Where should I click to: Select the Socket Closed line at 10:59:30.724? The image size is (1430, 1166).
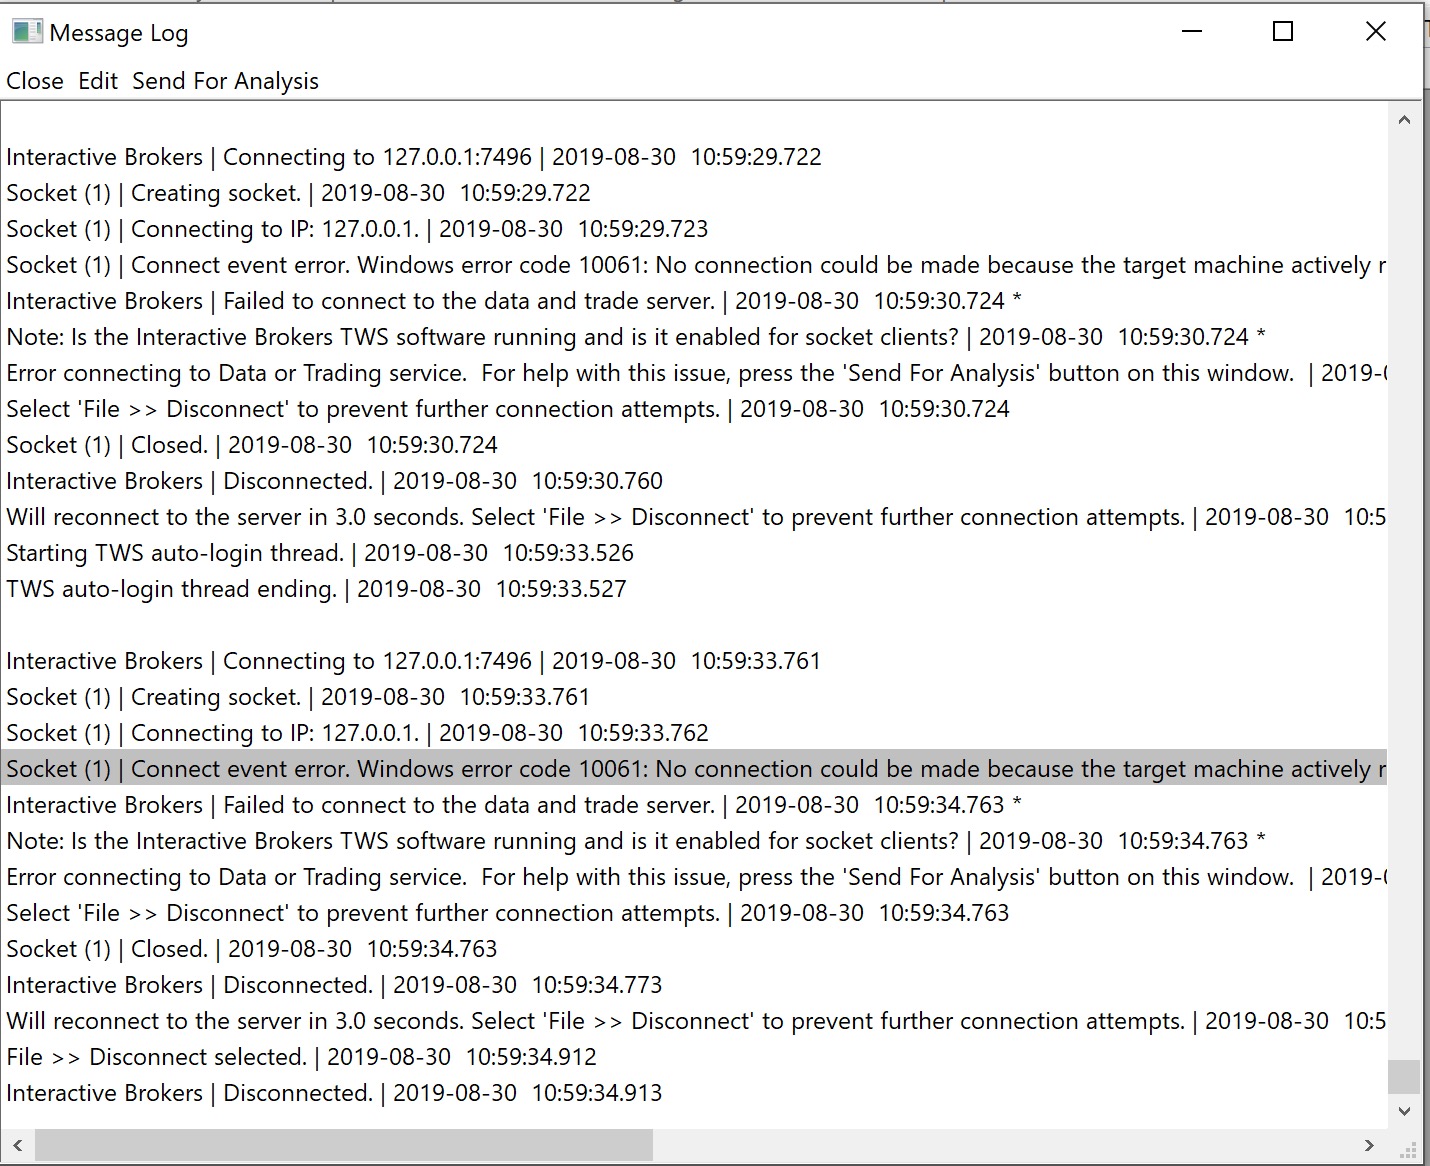(x=252, y=445)
